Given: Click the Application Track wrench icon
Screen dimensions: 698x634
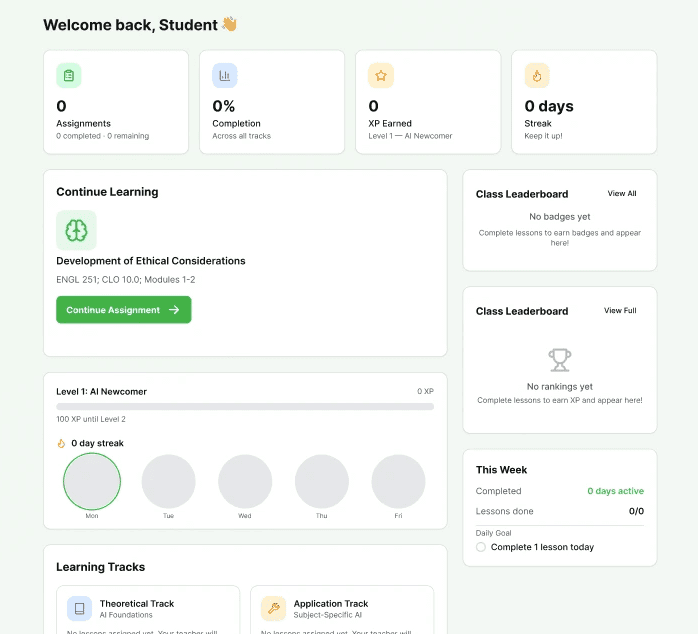Looking at the screenshot, I should (273, 609).
